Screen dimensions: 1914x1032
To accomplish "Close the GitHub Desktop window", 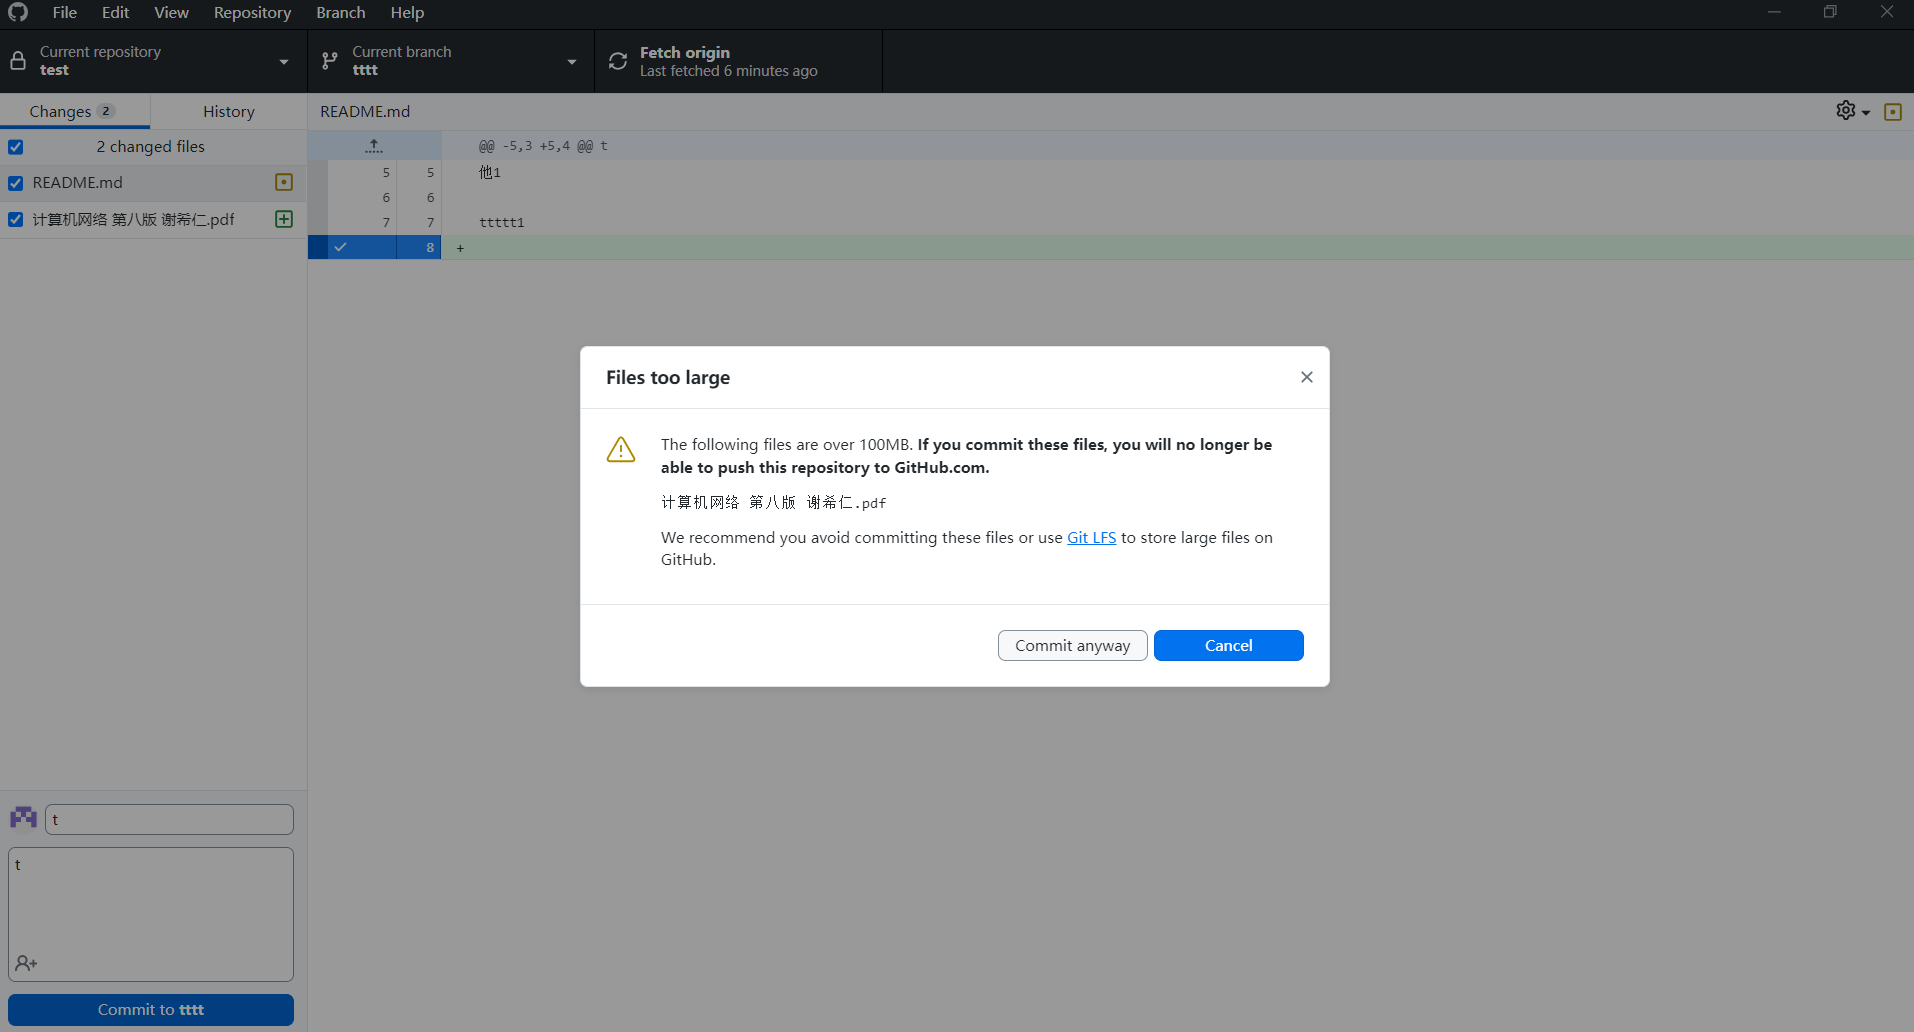I will [x=1886, y=12].
